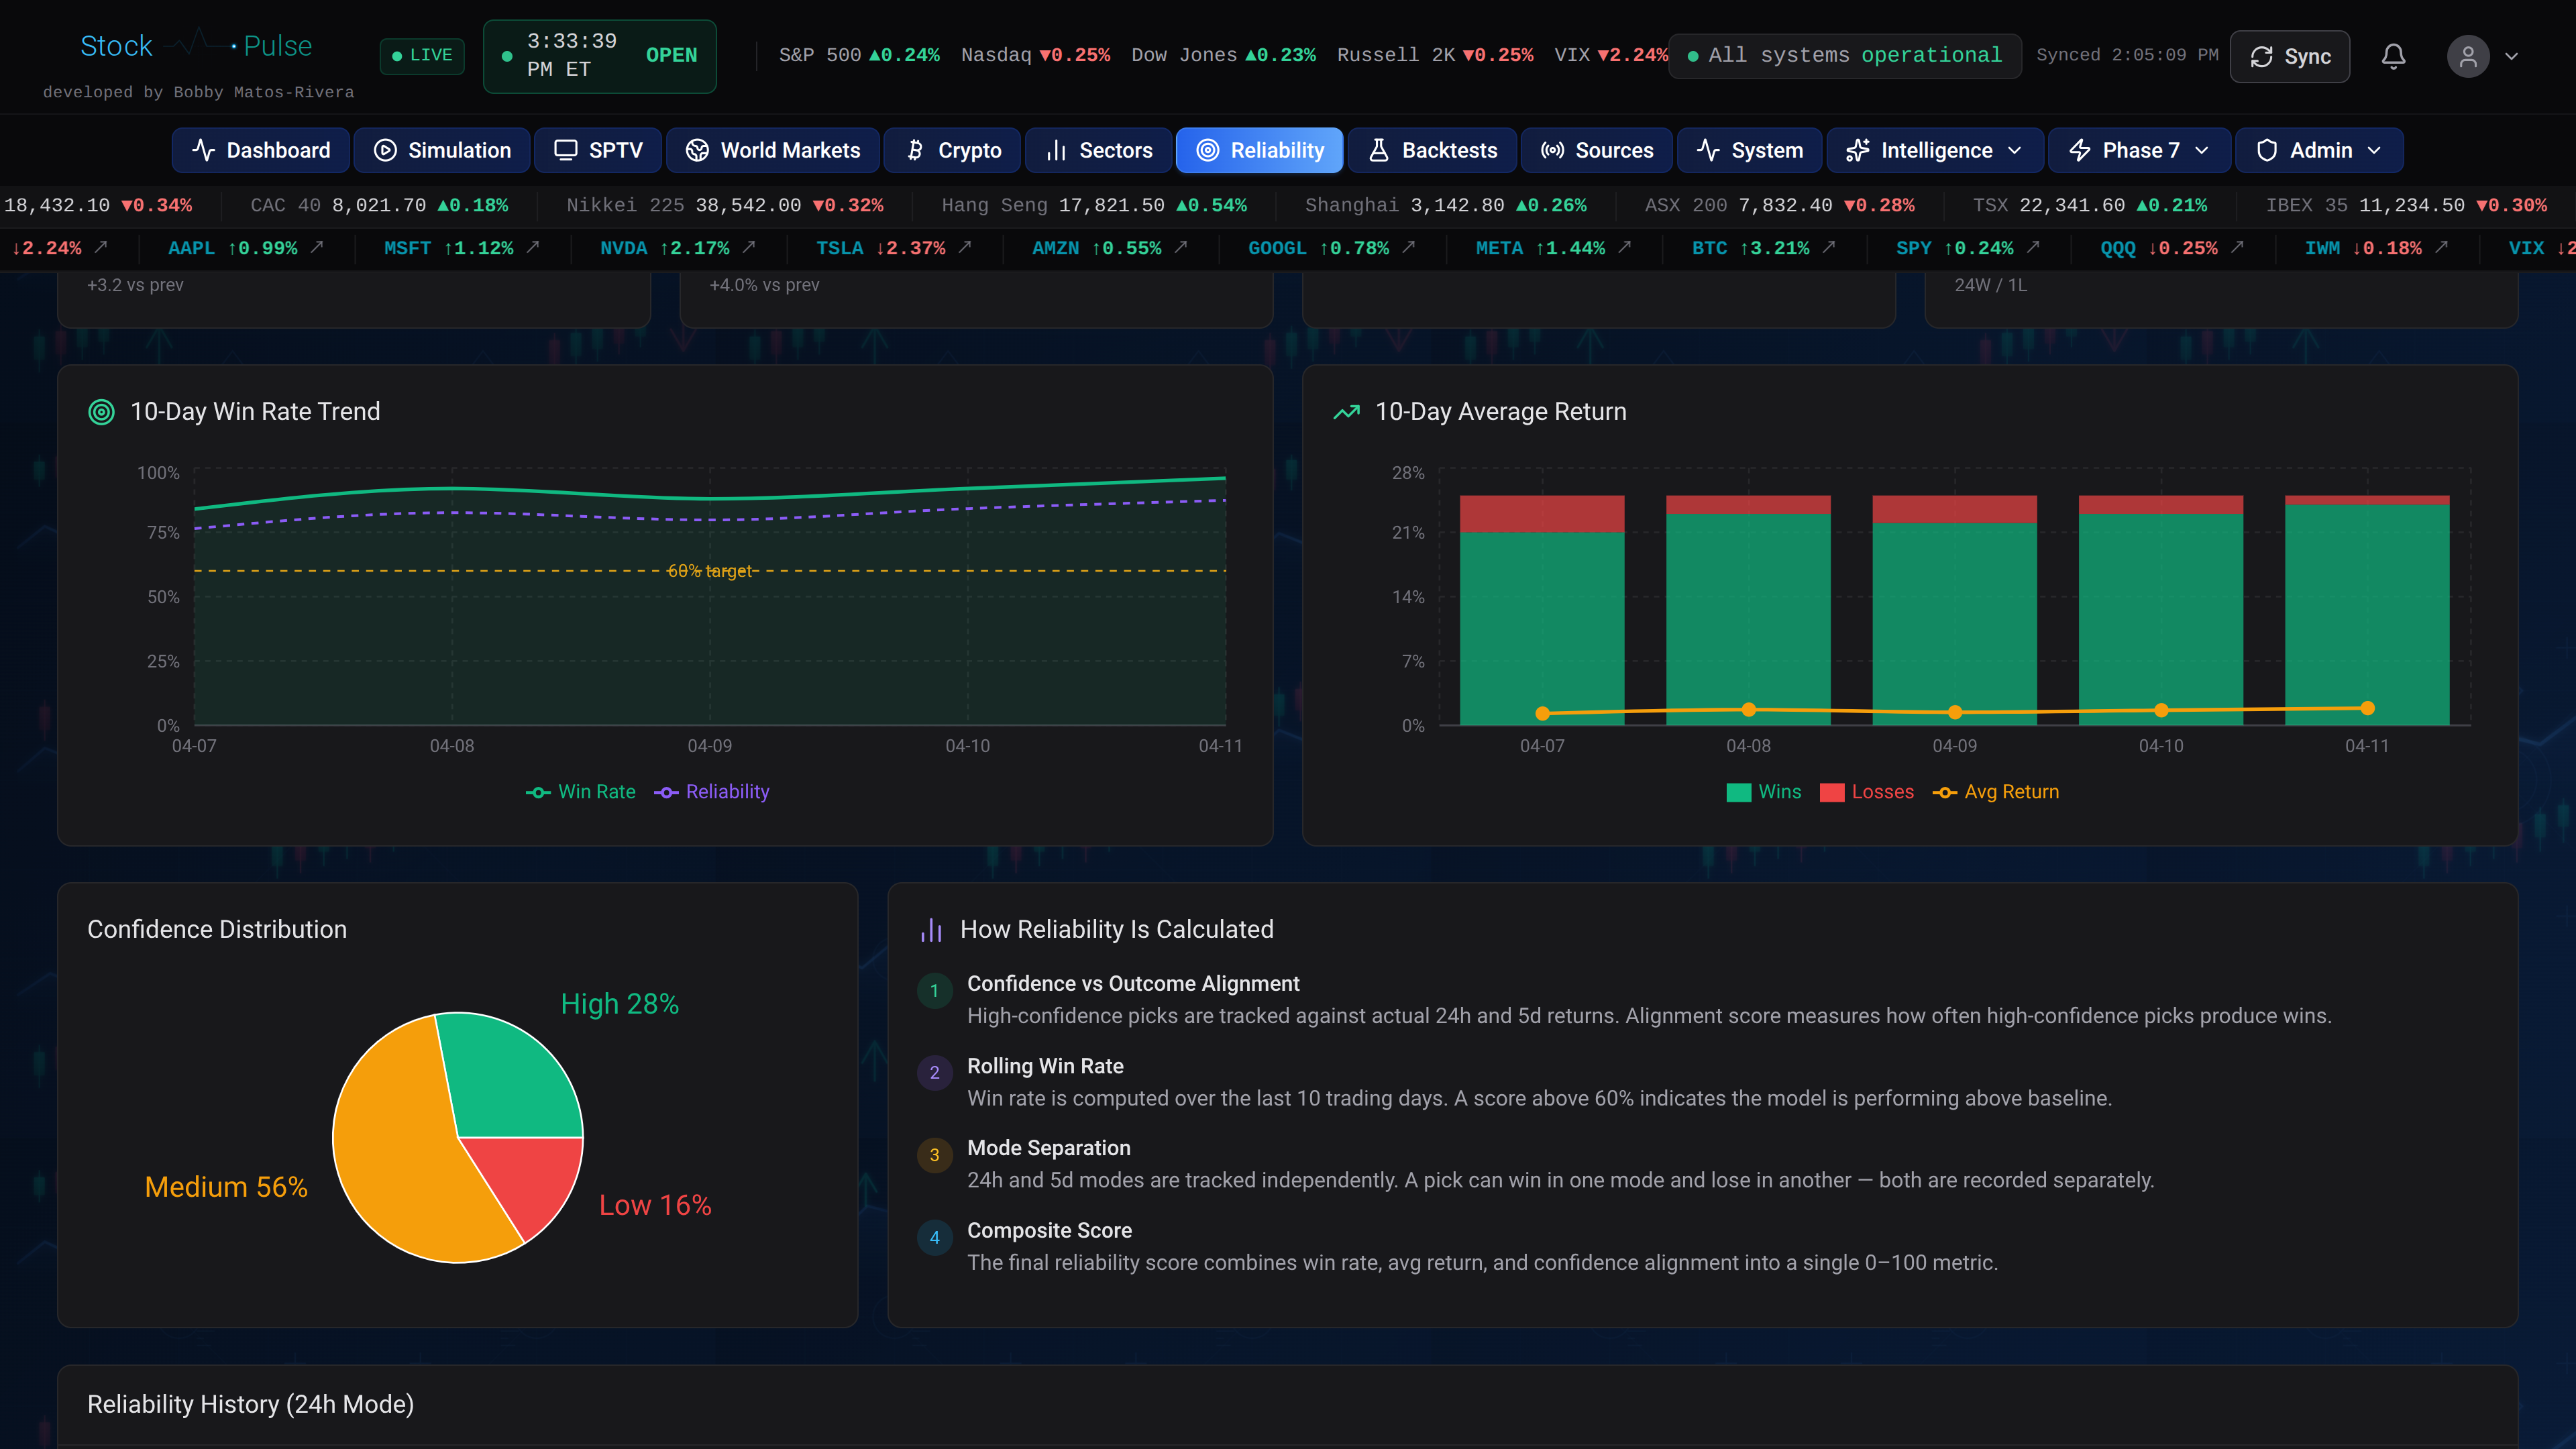Switch to the SPTV tab
The width and height of the screenshot is (2576, 1449).
click(x=598, y=150)
